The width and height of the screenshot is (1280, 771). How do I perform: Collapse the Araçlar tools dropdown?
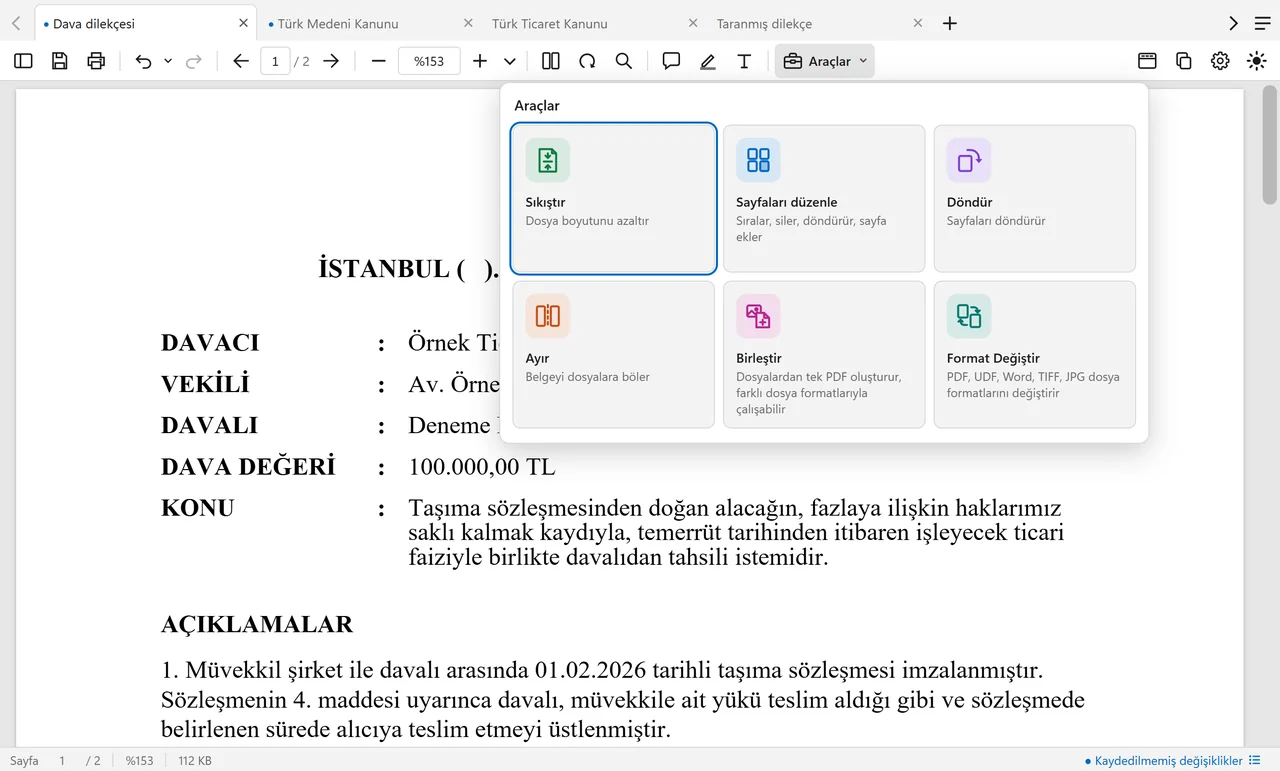coord(825,61)
